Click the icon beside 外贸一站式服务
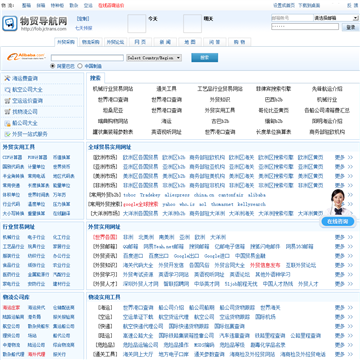The width and height of the screenshot is (360, 360). tap(7, 134)
